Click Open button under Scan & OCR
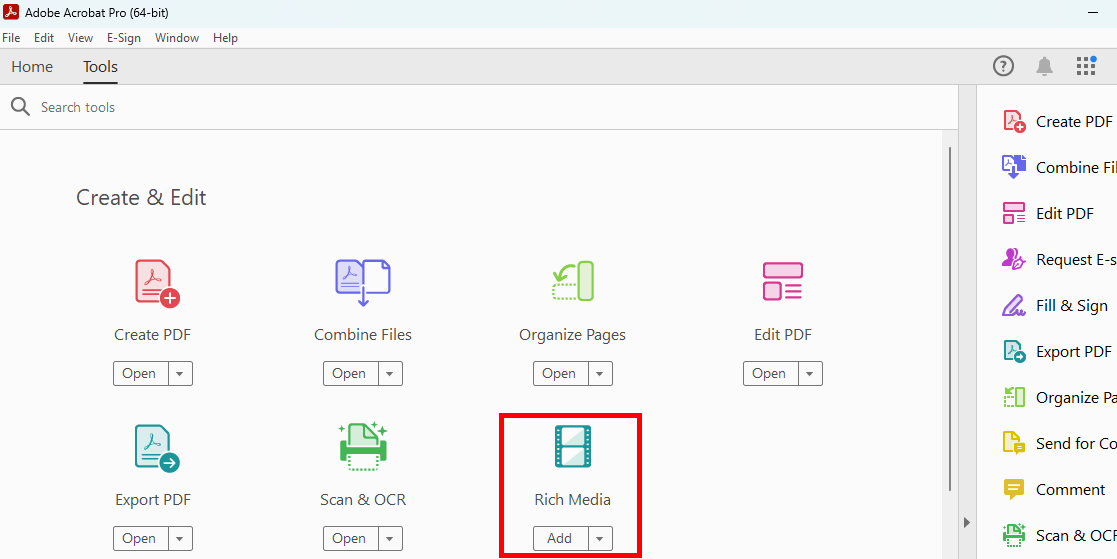This screenshot has width=1117, height=559. (350, 538)
